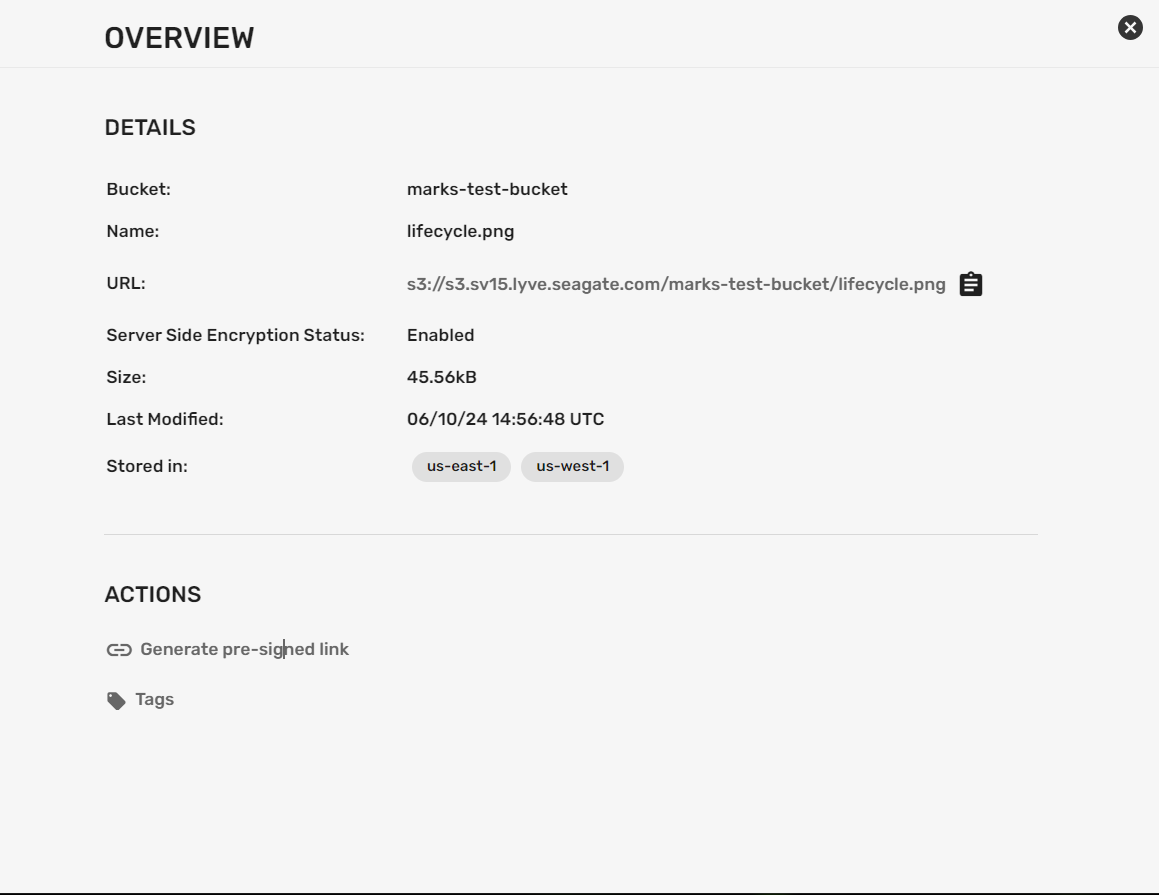Click the Stored in label
This screenshot has height=895, width=1159.
click(147, 466)
